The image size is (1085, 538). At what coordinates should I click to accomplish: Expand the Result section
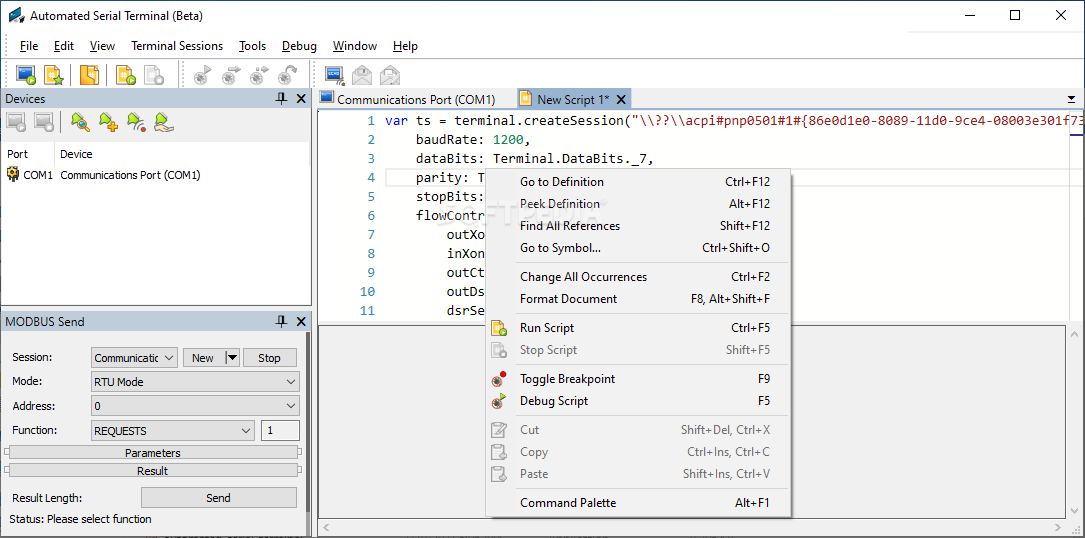point(153,471)
